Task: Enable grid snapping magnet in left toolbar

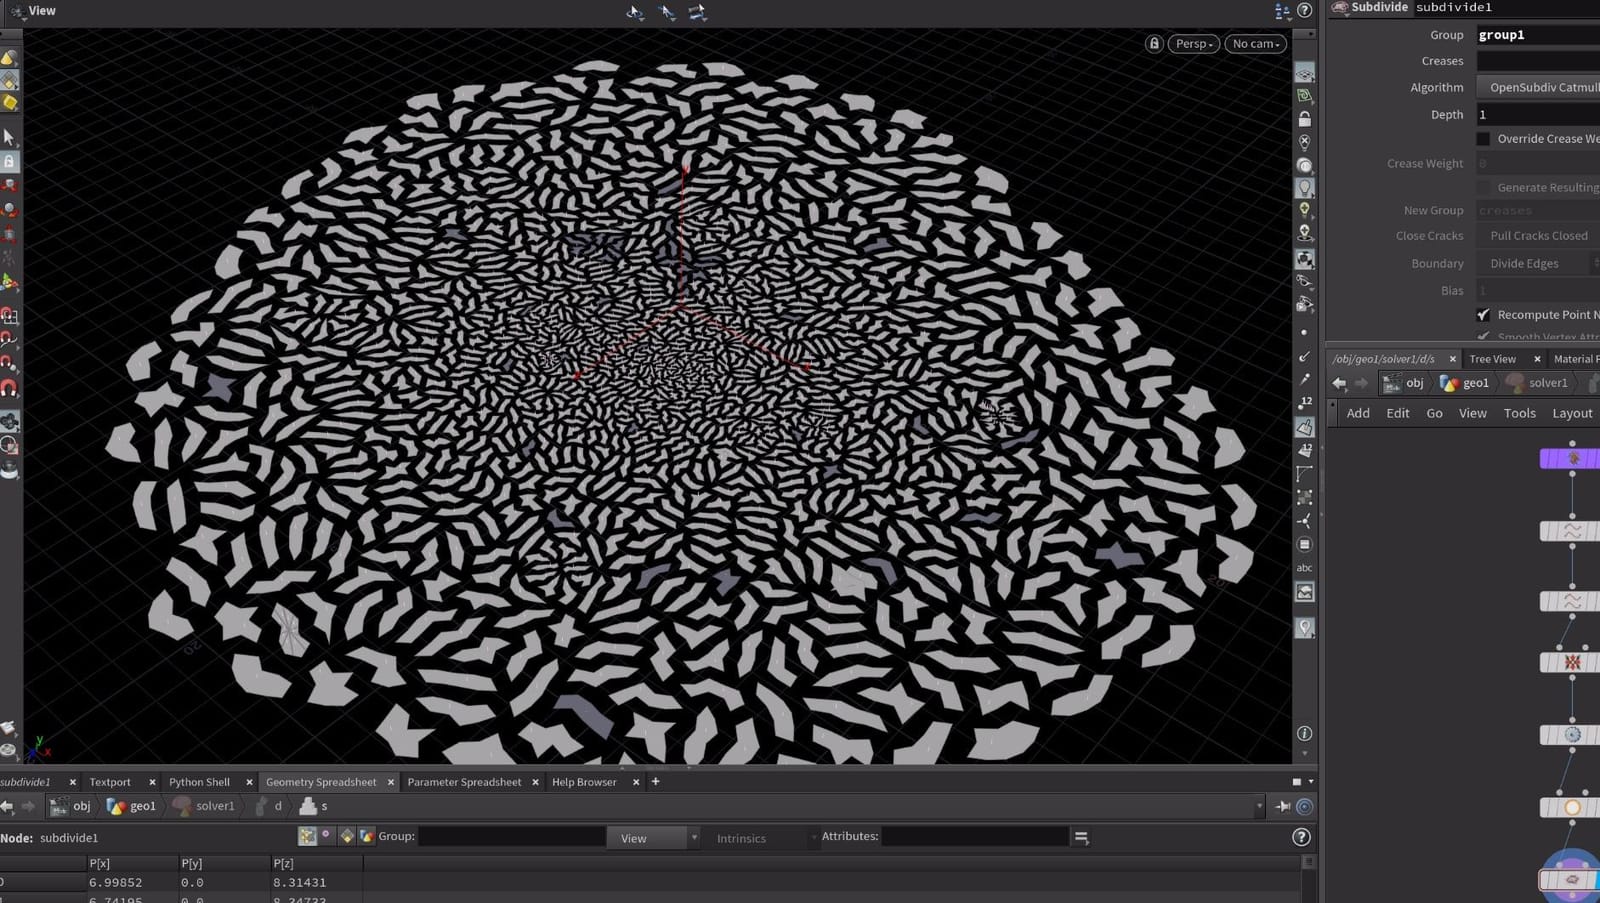Action: click(9, 316)
